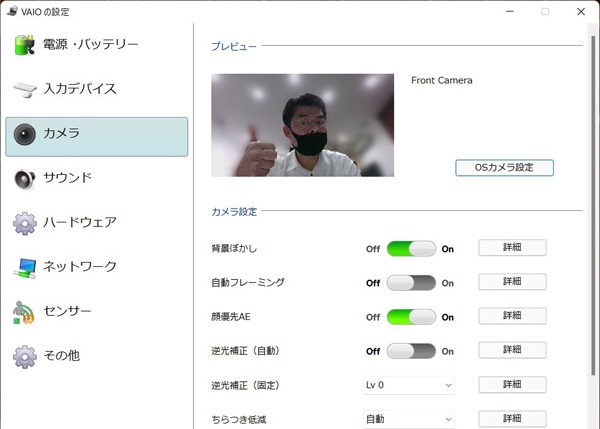Image resolution: width=600 pixels, height=429 pixels.
Task: Click the OSカメラ設定 button
Action: coord(504,168)
